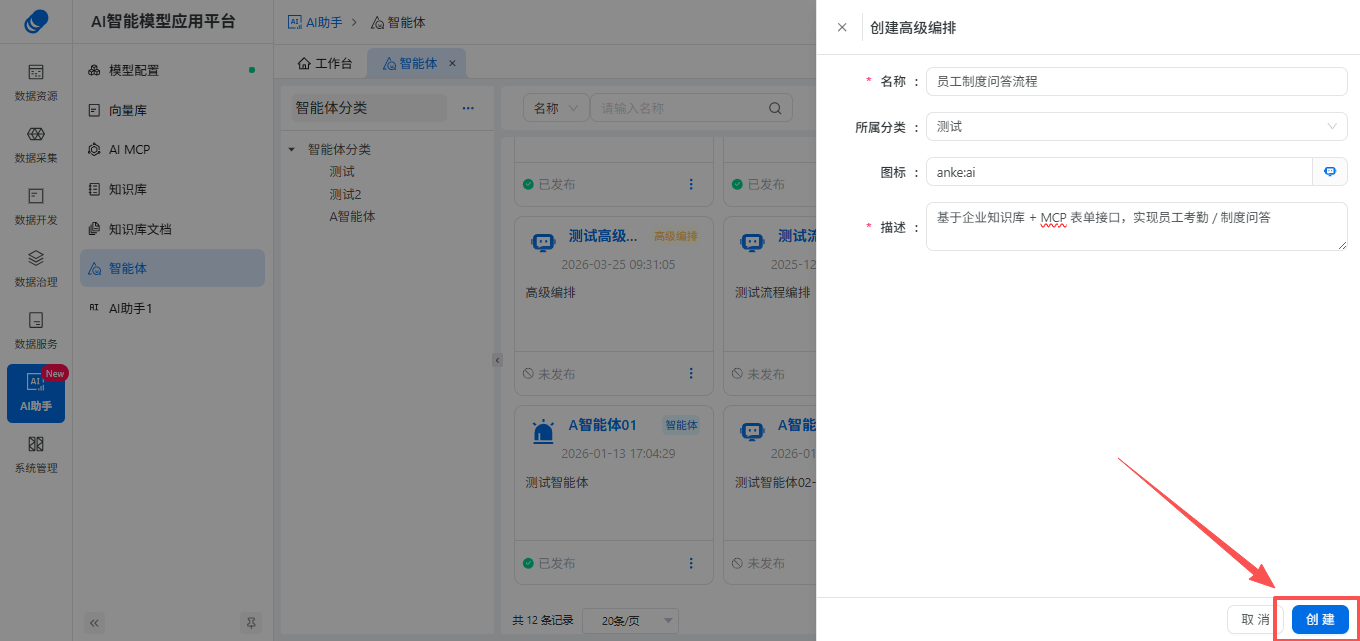This screenshot has width=1360, height=641.
Task: Click the 取消 button
Action: pos(1255,619)
